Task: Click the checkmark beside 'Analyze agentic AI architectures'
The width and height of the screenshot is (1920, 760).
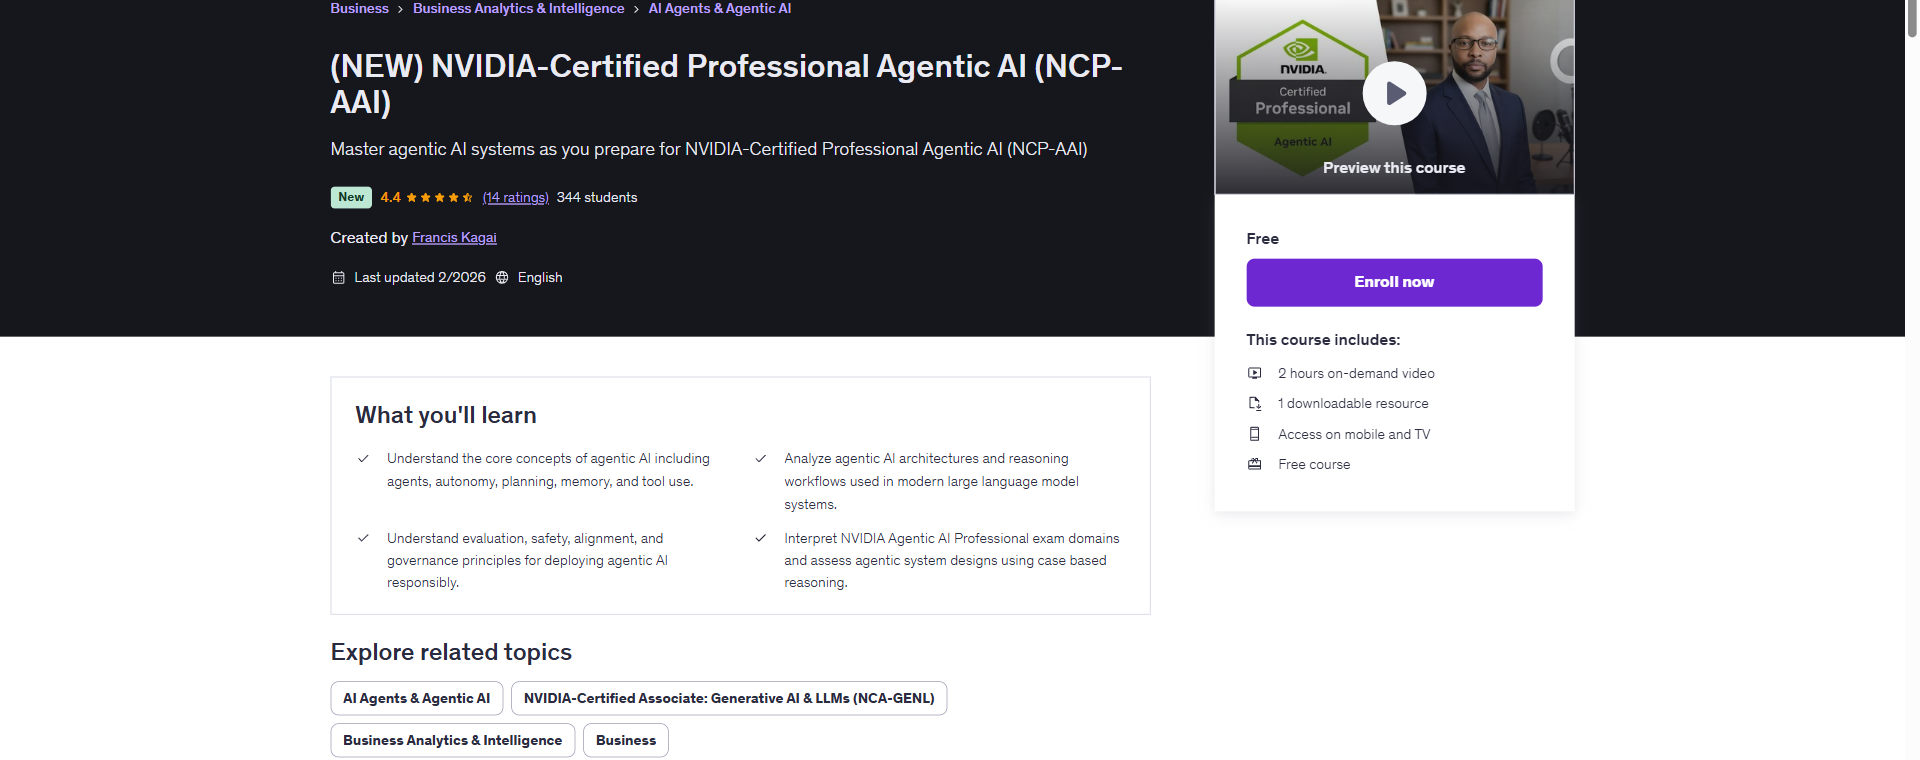Action: (760, 458)
